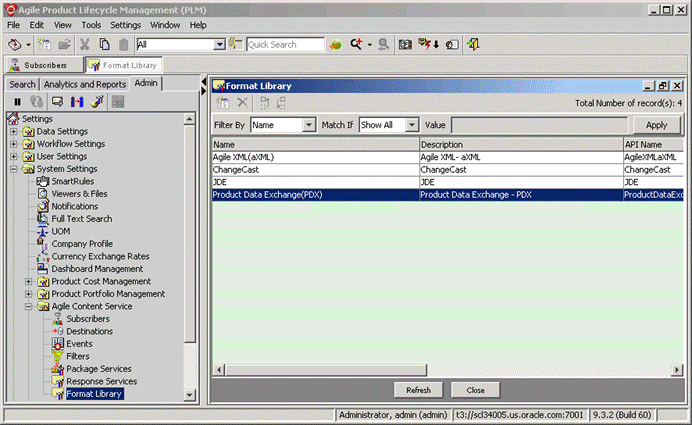Click the icon left of Quick Search field
The height and width of the screenshot is (425, 692).
tap(236, 44)
